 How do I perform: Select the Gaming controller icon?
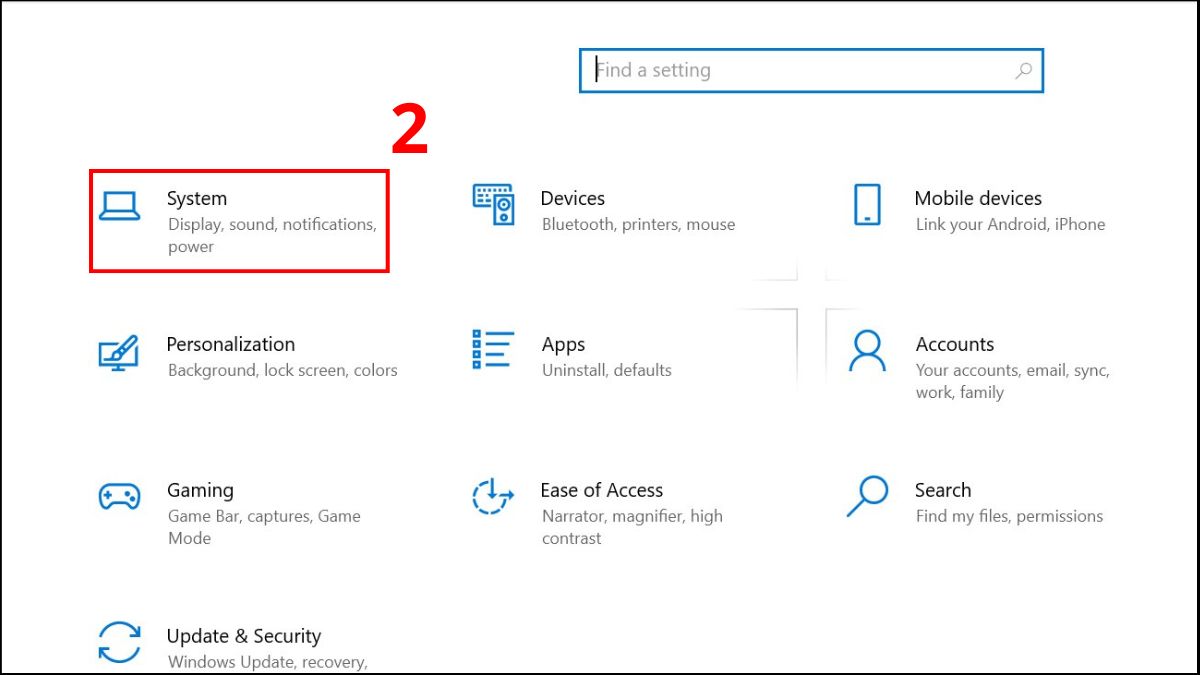pos(119,496)
